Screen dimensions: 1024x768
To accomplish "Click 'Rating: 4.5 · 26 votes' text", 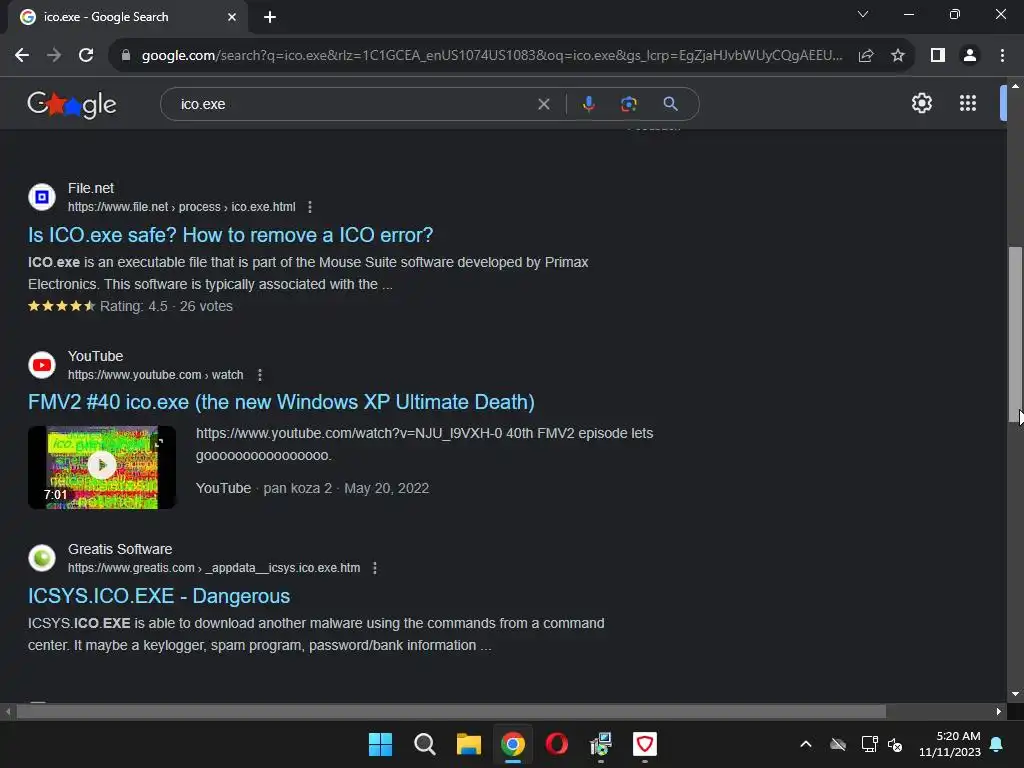I will point(167,306).
